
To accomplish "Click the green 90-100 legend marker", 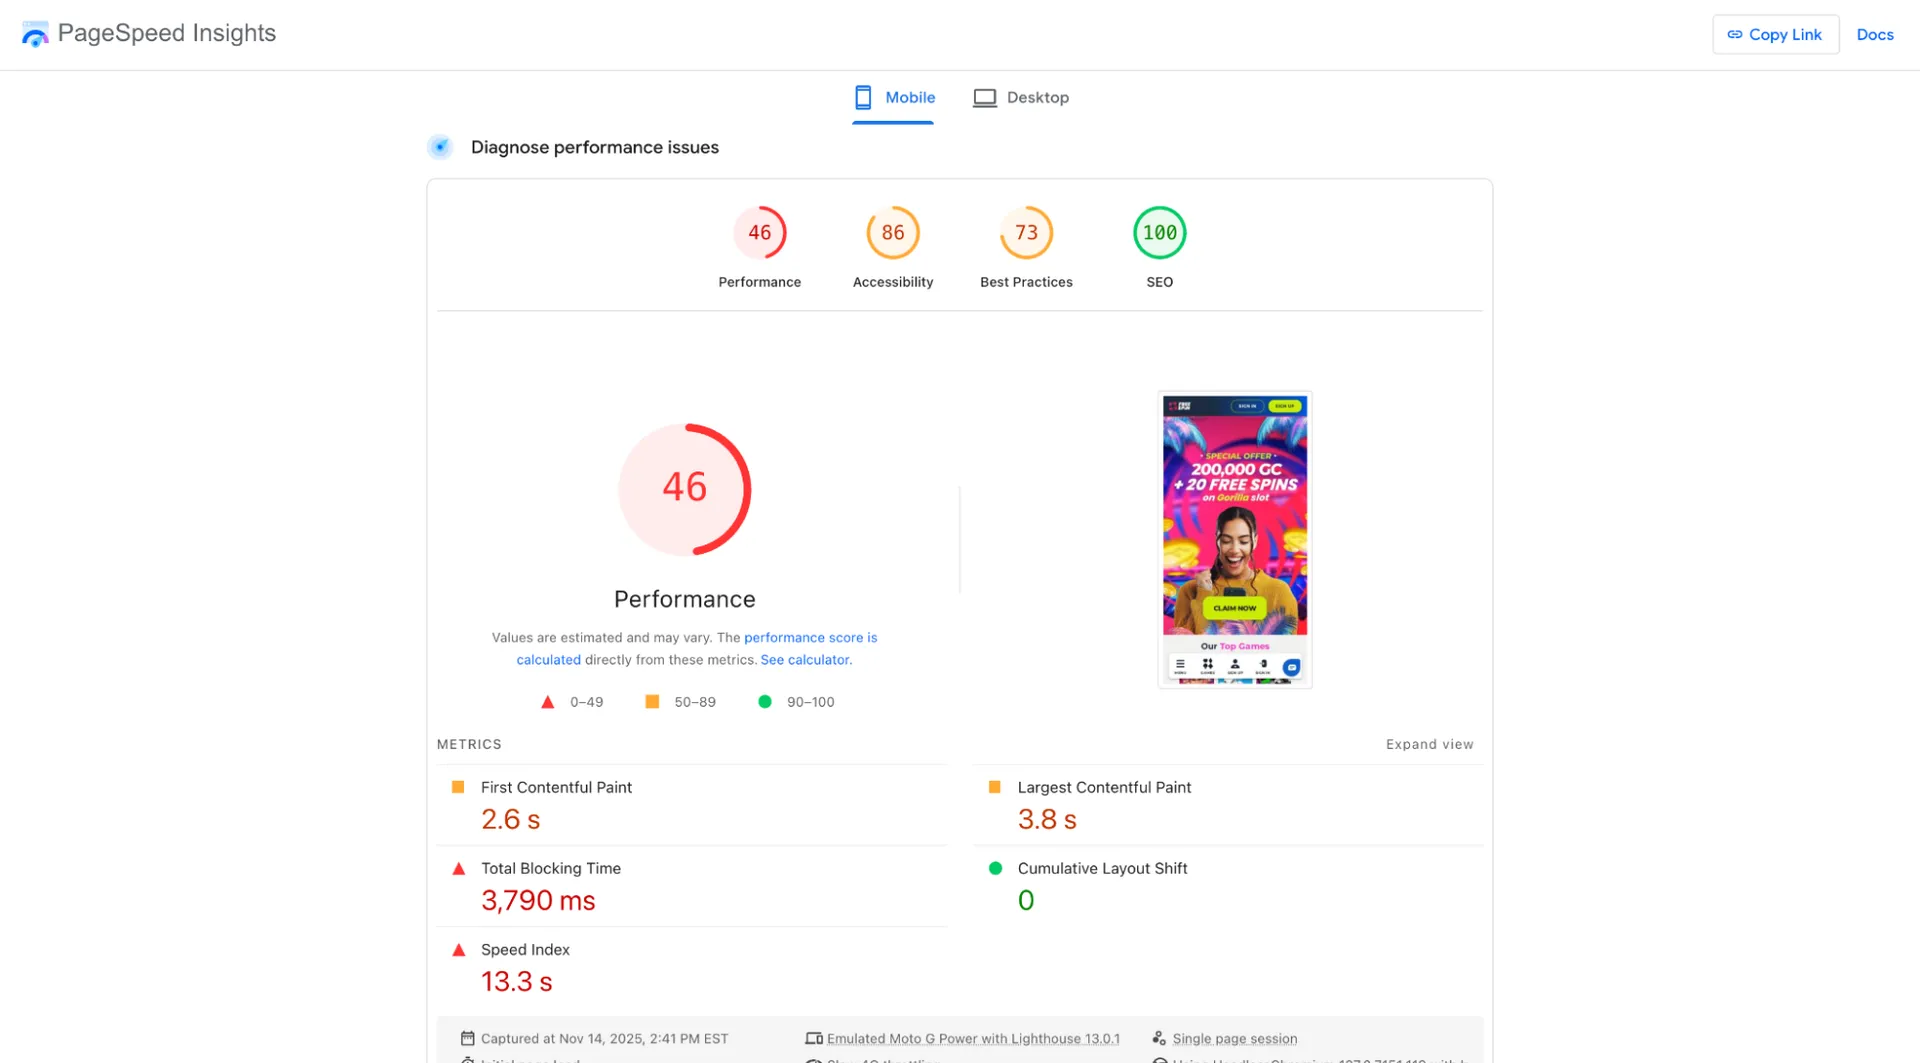I will pyautogui.click(x=765, y=701).
